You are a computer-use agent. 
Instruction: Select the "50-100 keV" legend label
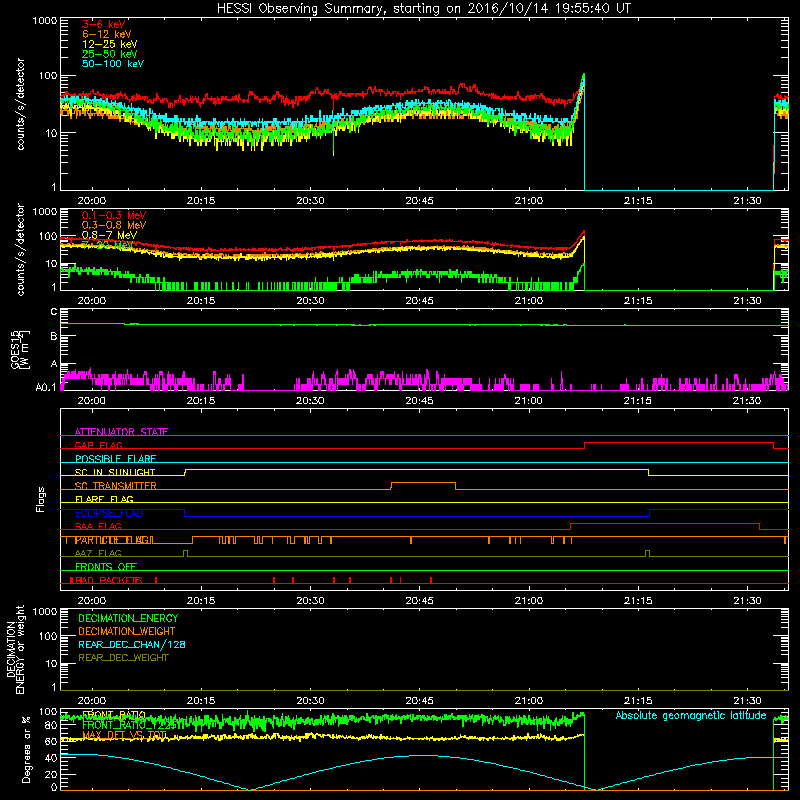[113, 64]
